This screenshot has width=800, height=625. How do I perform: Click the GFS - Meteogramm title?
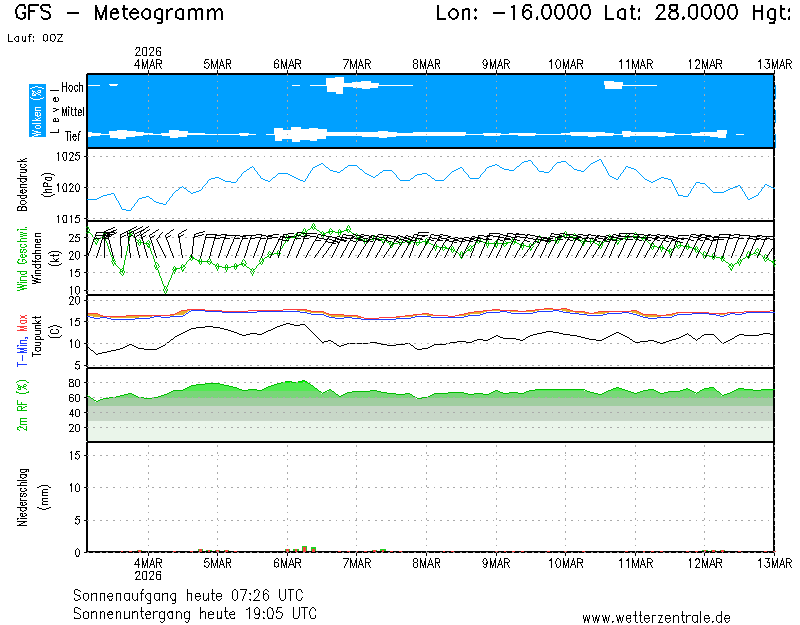[120, 14]
